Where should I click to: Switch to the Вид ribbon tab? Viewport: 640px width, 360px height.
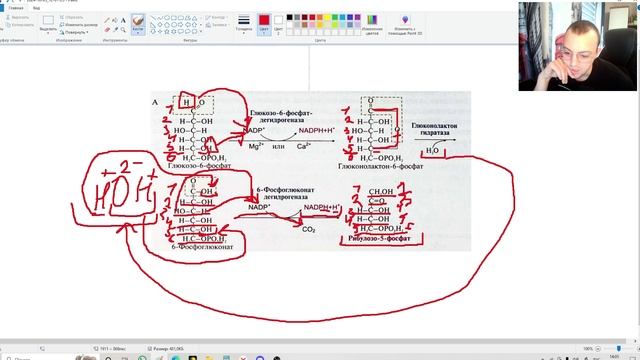(x=36, y=8)
